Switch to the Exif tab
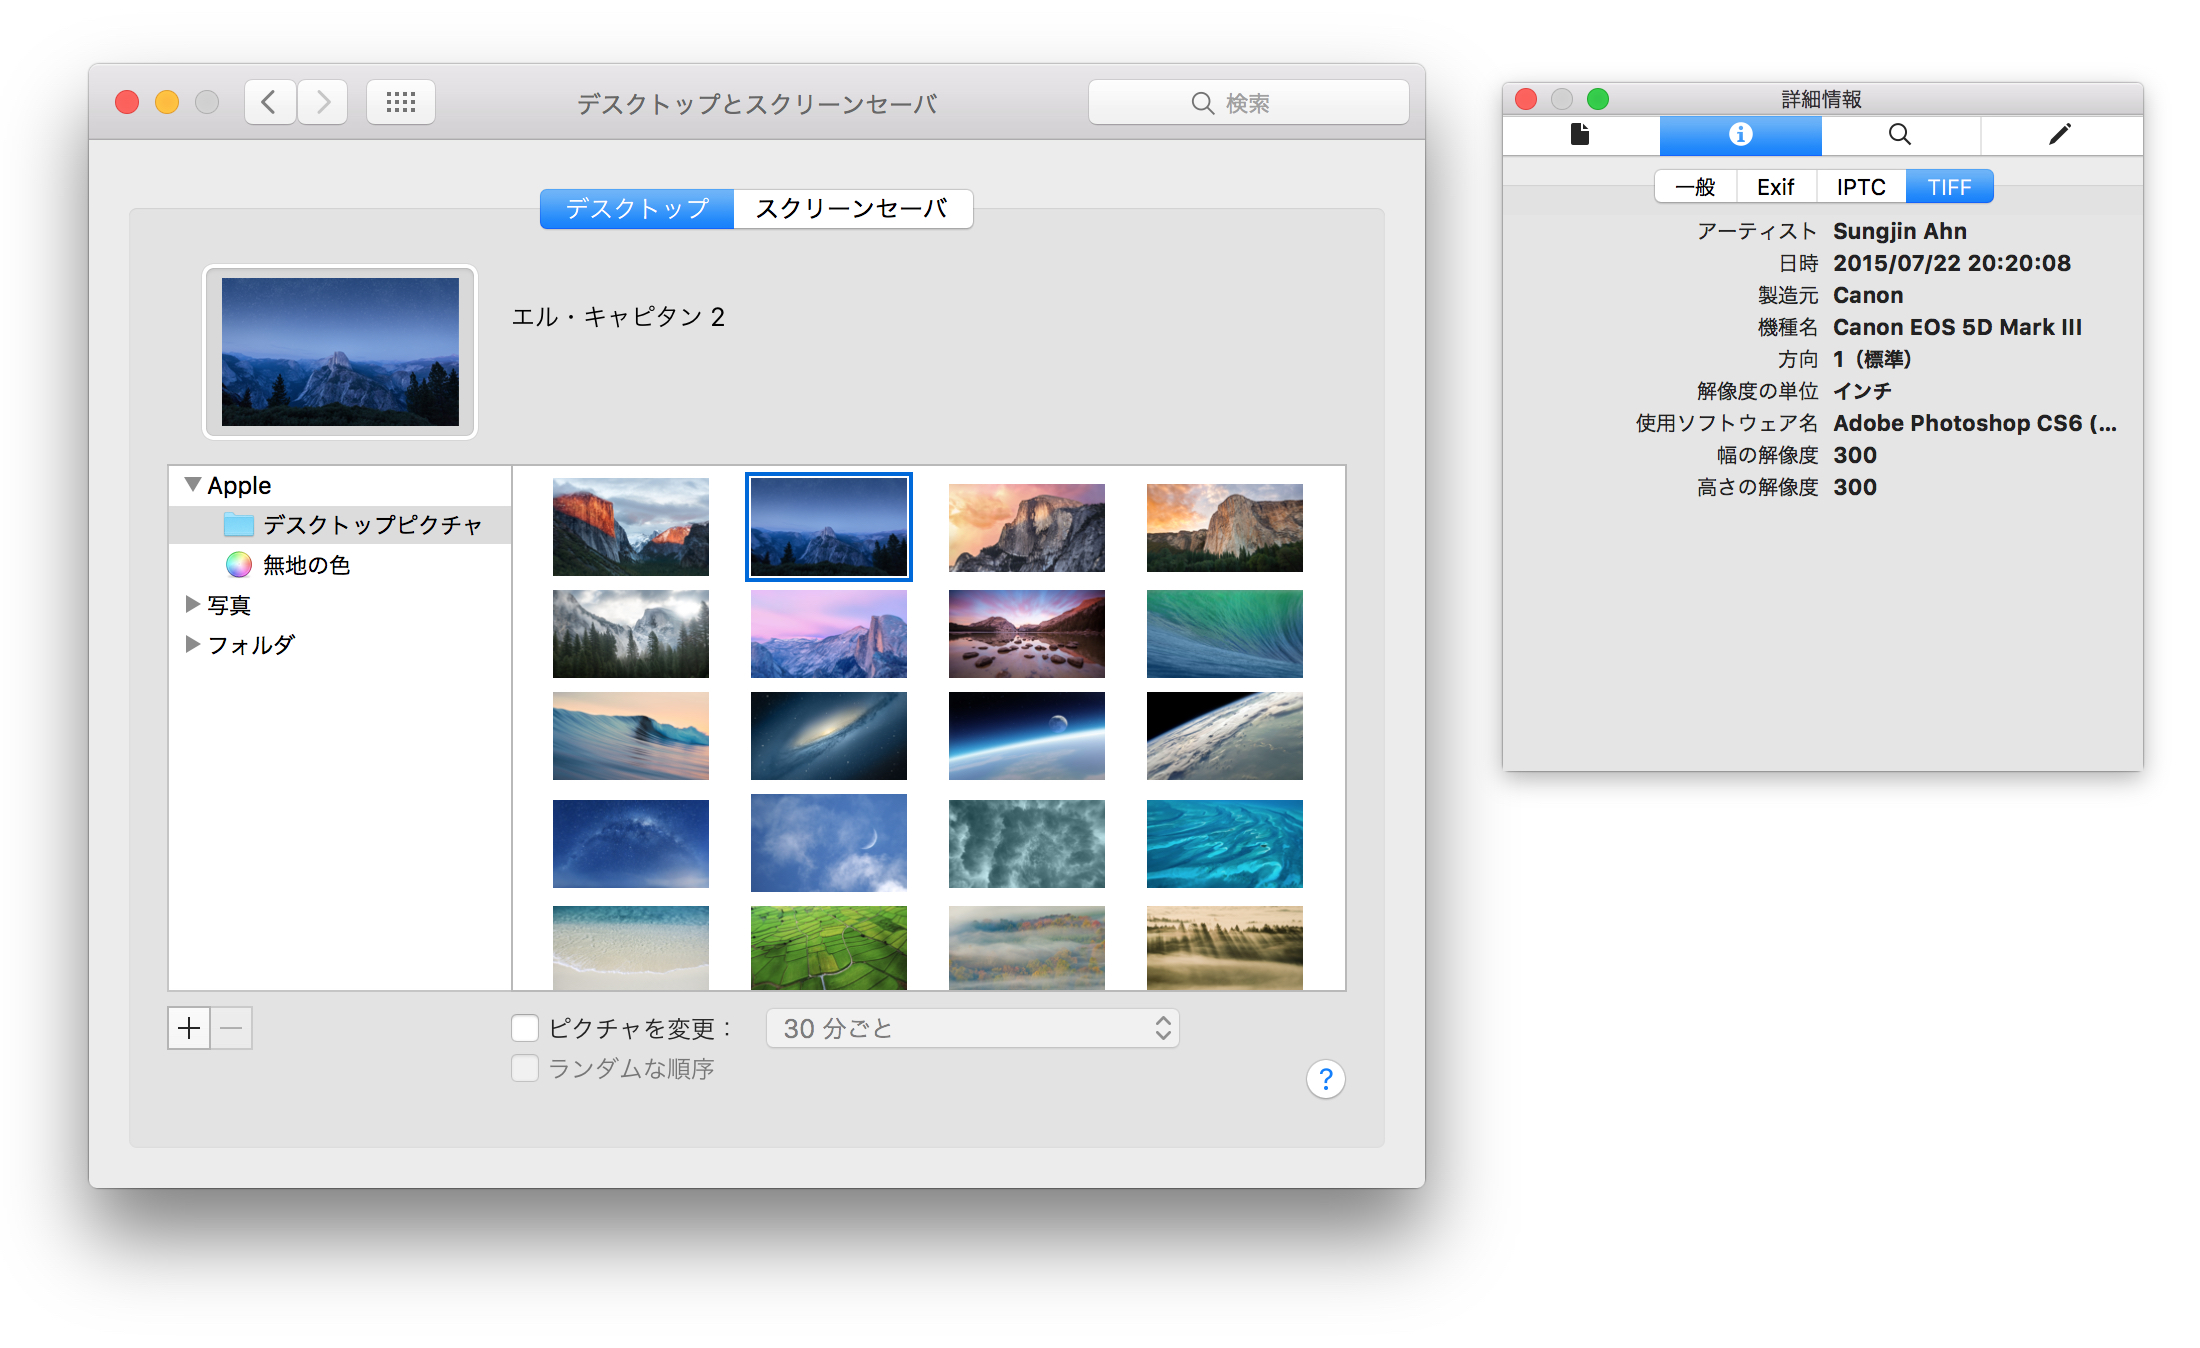Viewport: 2200px width, 1348px height. click(x=1775, y=187)
